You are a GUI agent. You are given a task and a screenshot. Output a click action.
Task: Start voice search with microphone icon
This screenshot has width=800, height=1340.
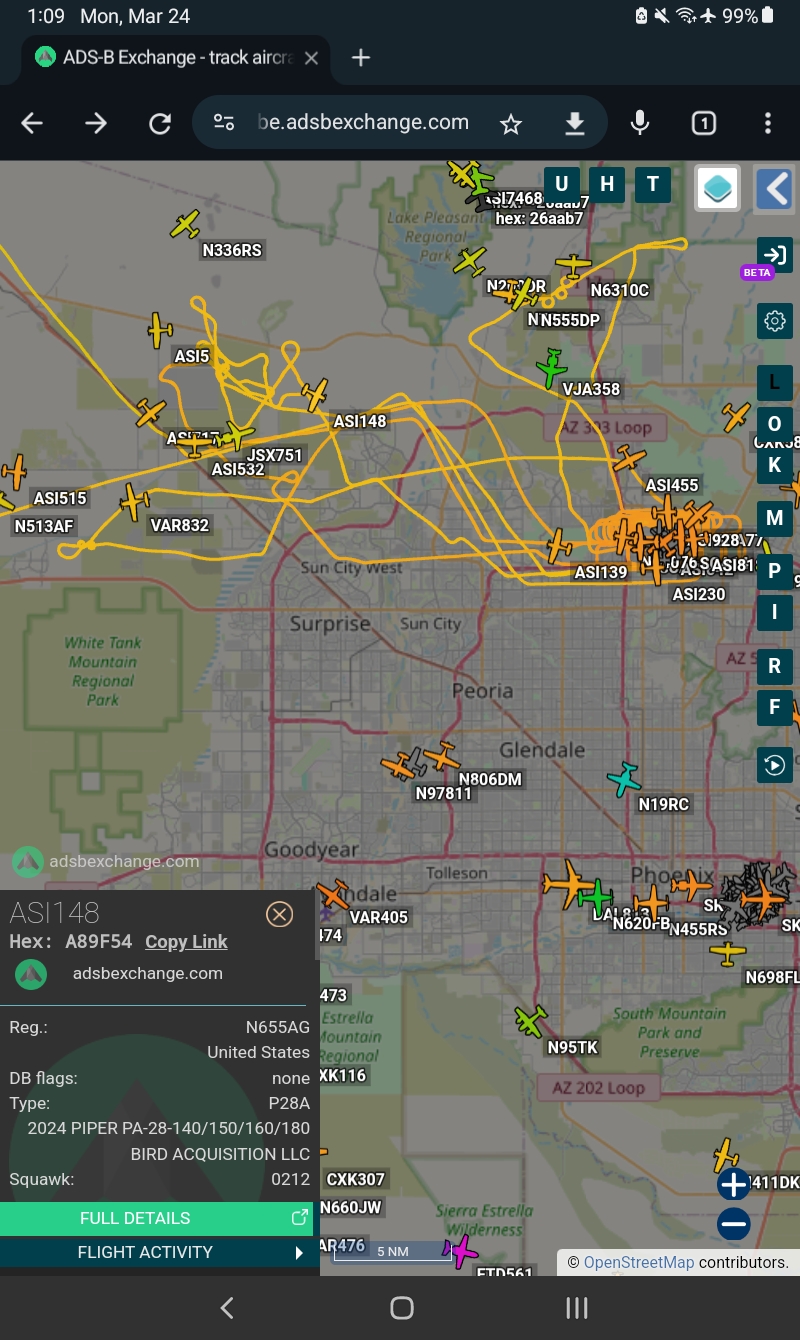click(640, 123)
